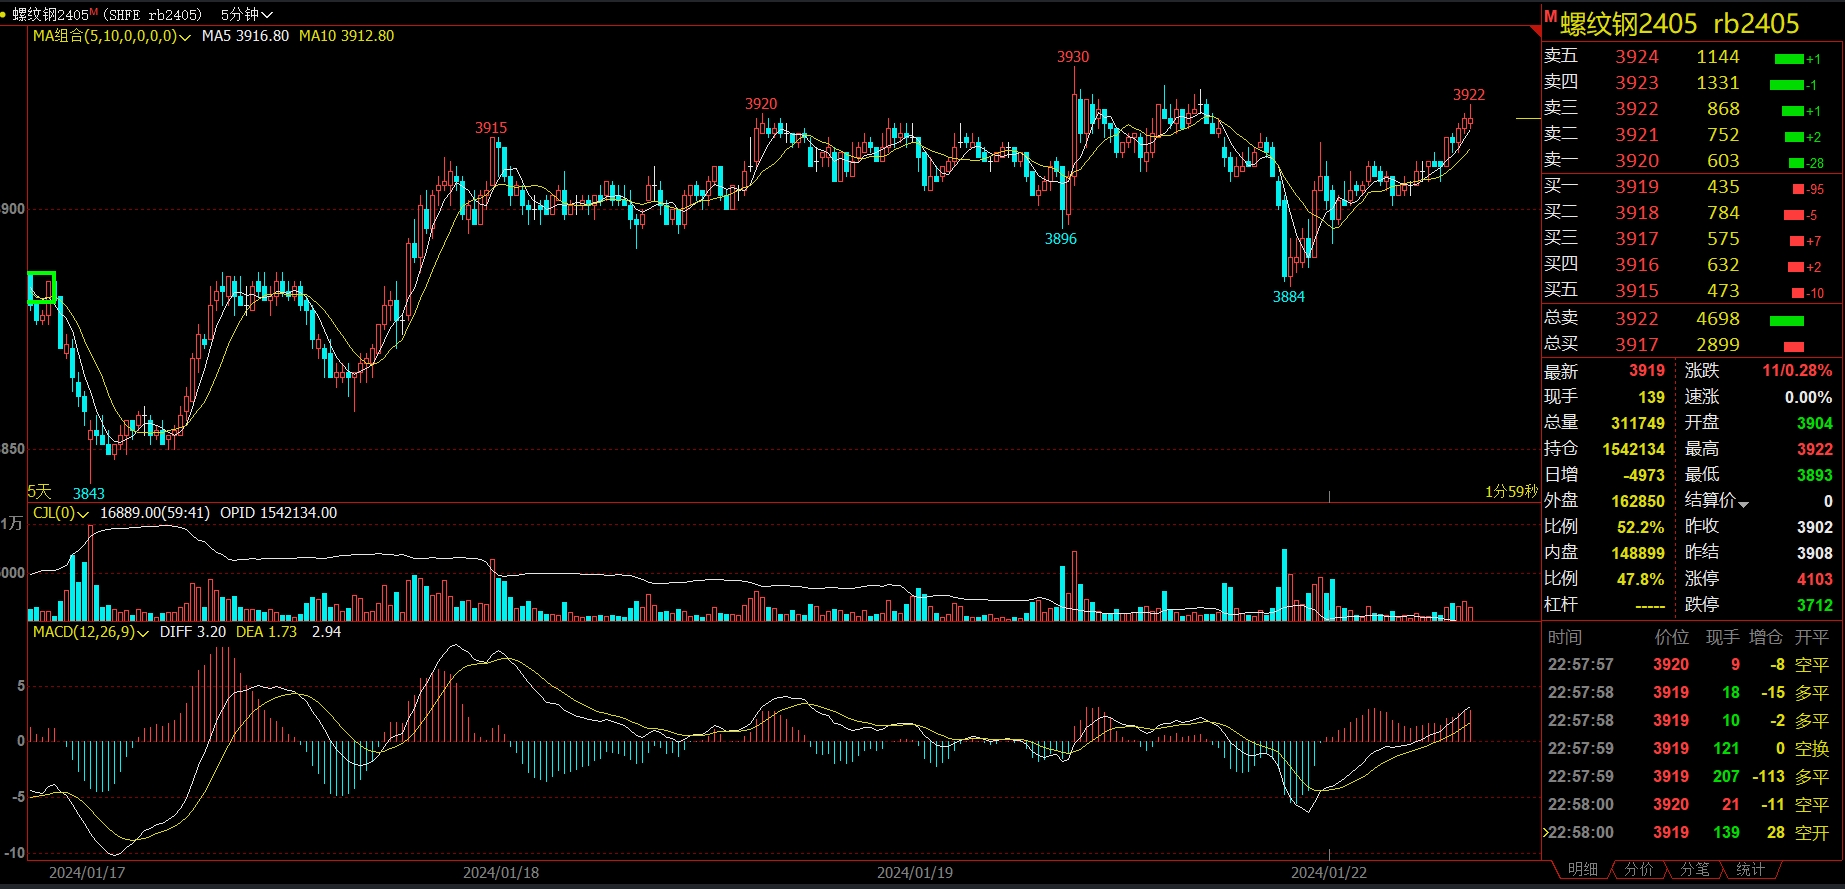The width and height of the screenshot is (1845, 889).
Task: Click the 卖一 price 3920
Action: pos(1637,161)
